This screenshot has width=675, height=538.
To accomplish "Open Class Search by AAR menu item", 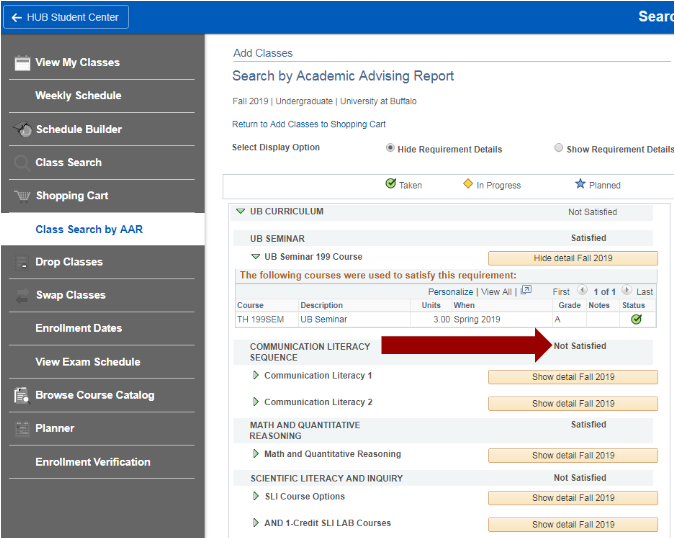I will click(x=89, y=229).
